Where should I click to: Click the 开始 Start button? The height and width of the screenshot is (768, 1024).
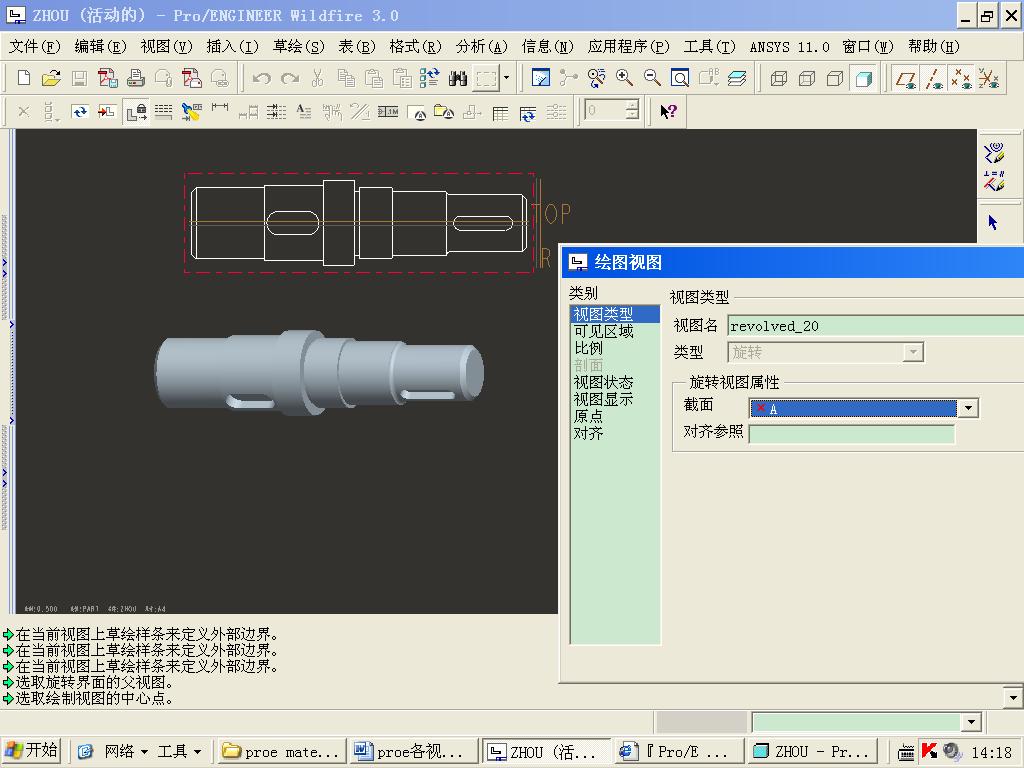point(33,751)
